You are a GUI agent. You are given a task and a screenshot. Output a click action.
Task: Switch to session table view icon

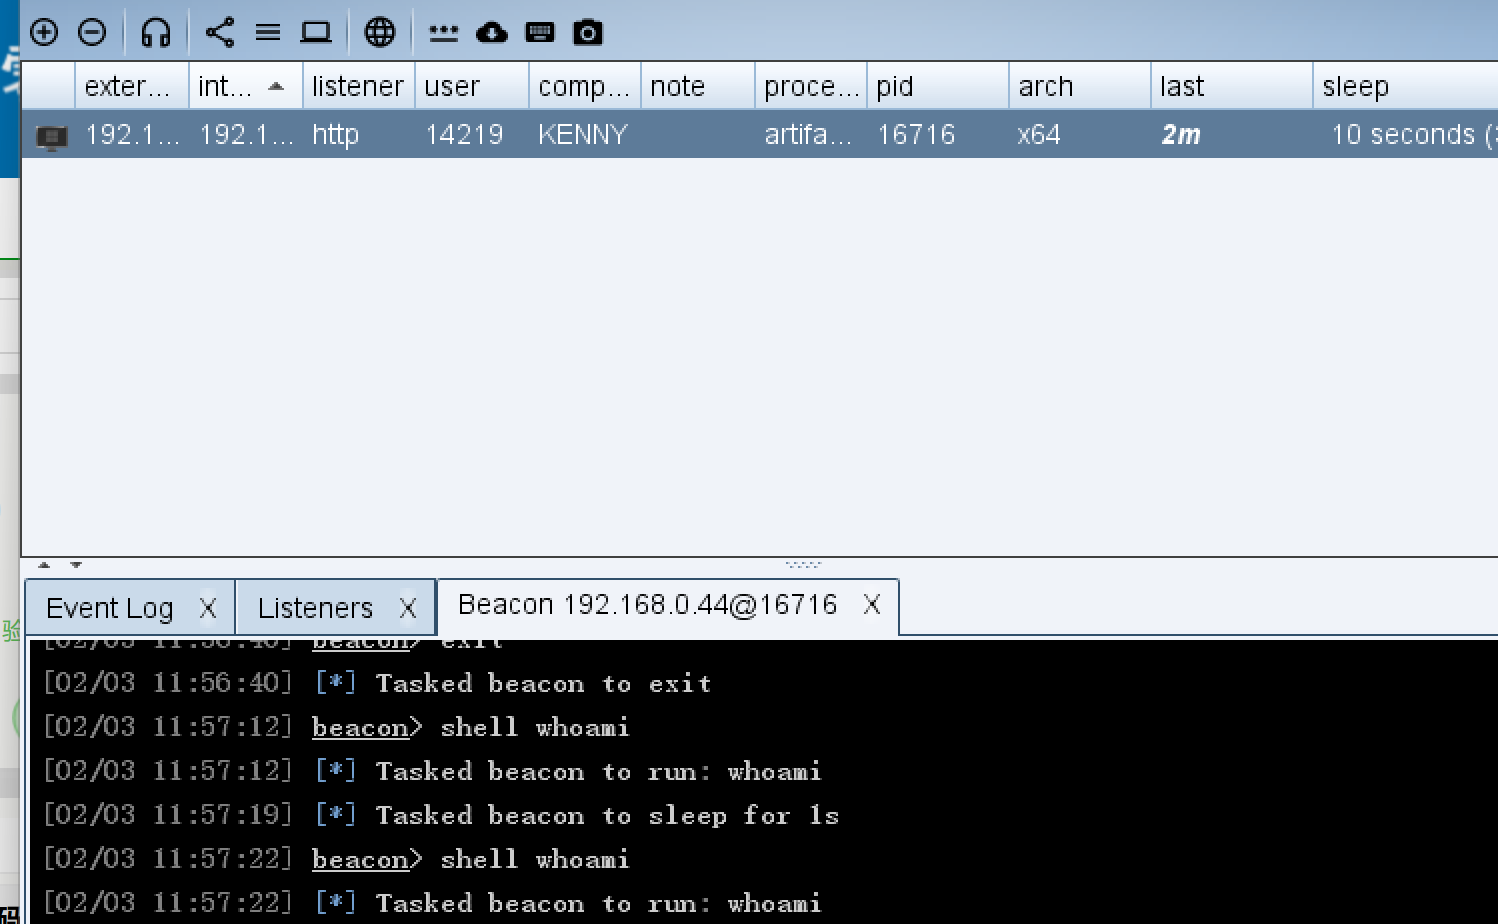point(268,32)
